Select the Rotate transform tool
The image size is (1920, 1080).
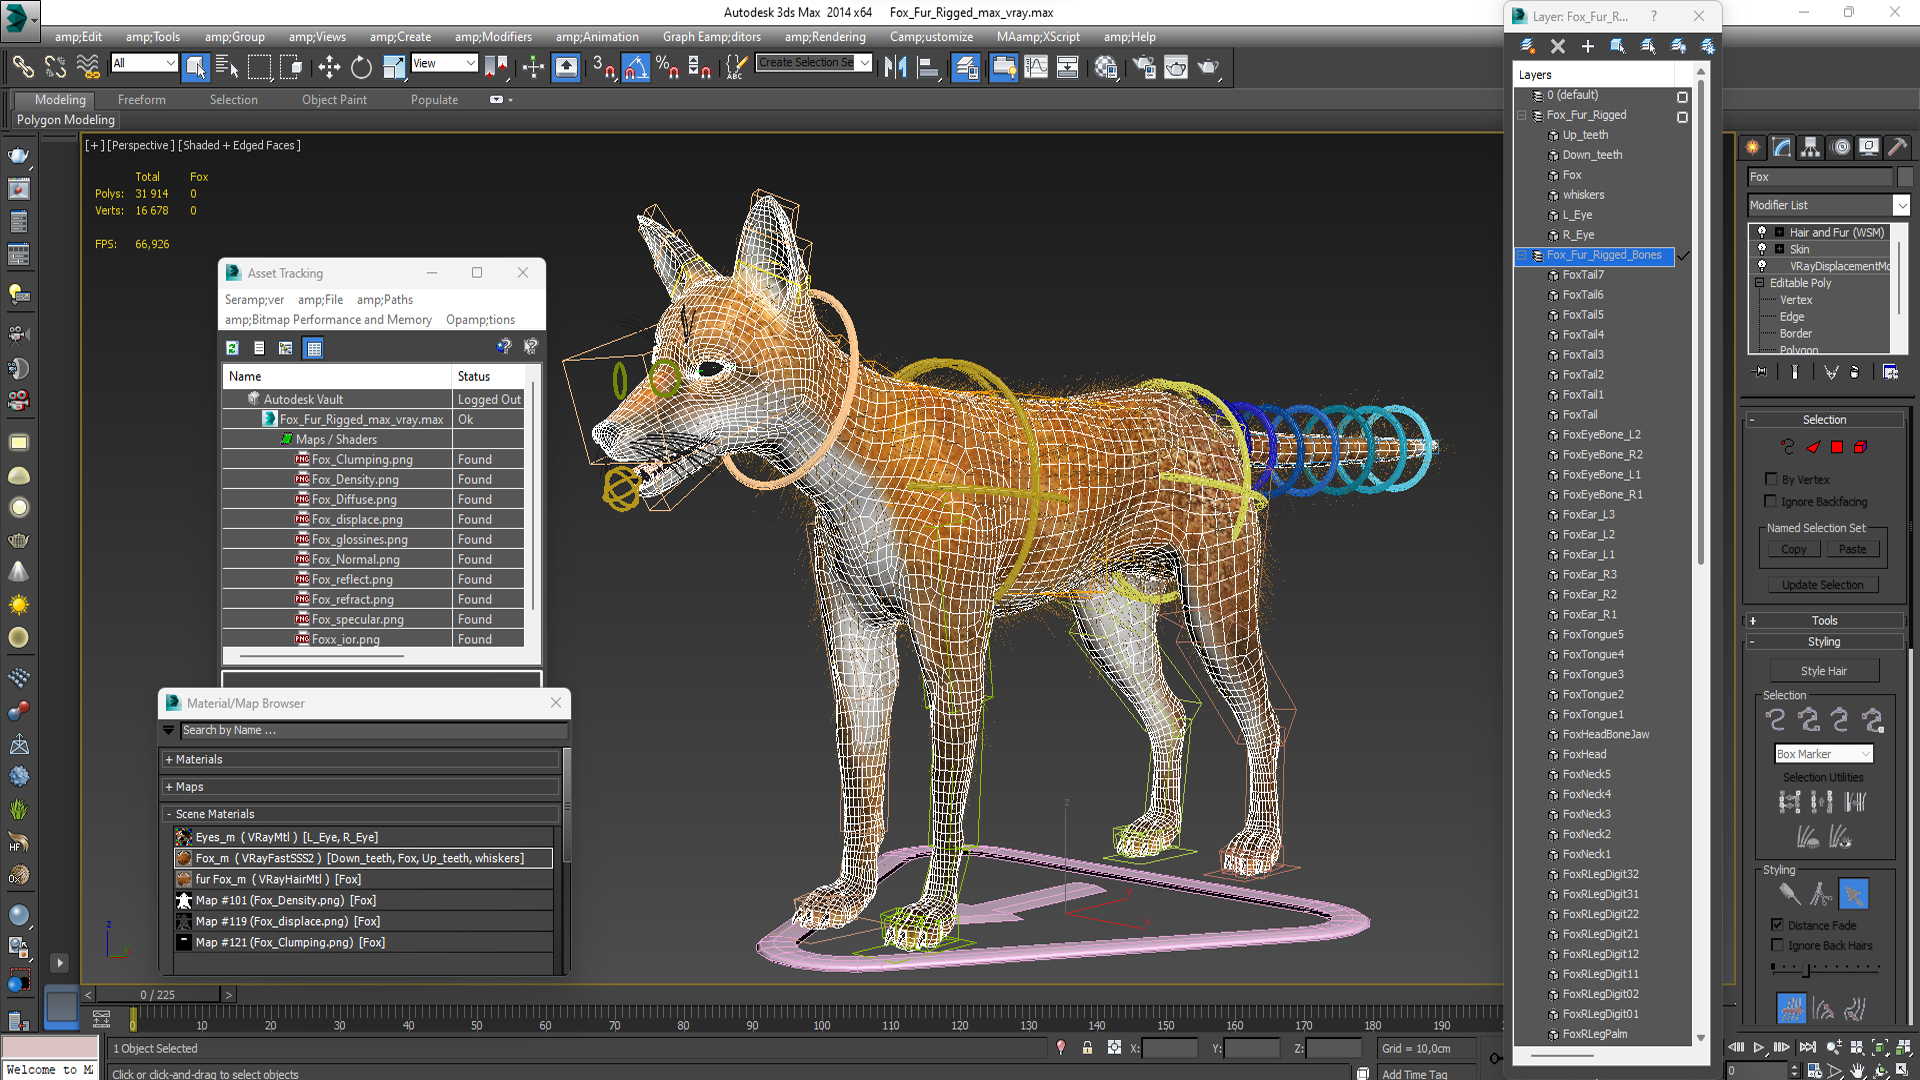tap(361, 67)
